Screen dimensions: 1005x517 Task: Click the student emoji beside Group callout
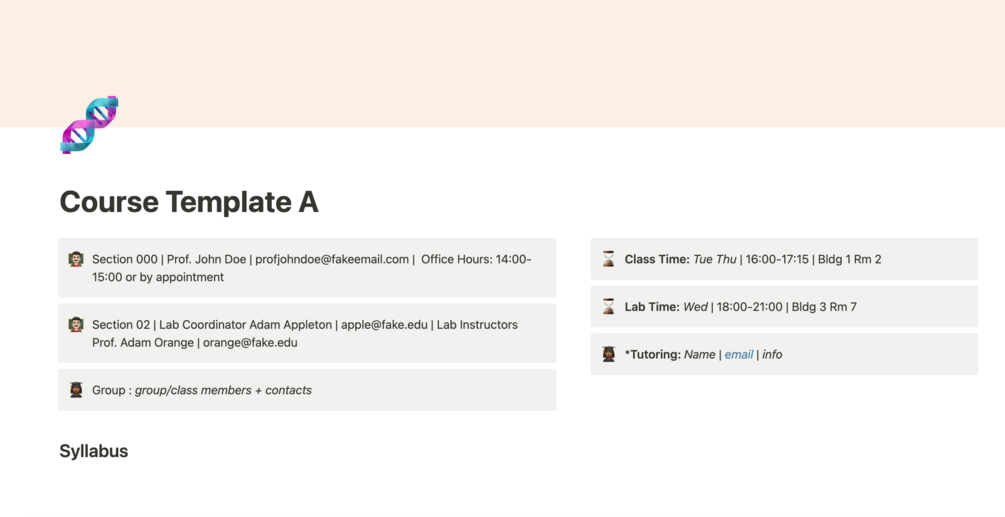[76, 390]
